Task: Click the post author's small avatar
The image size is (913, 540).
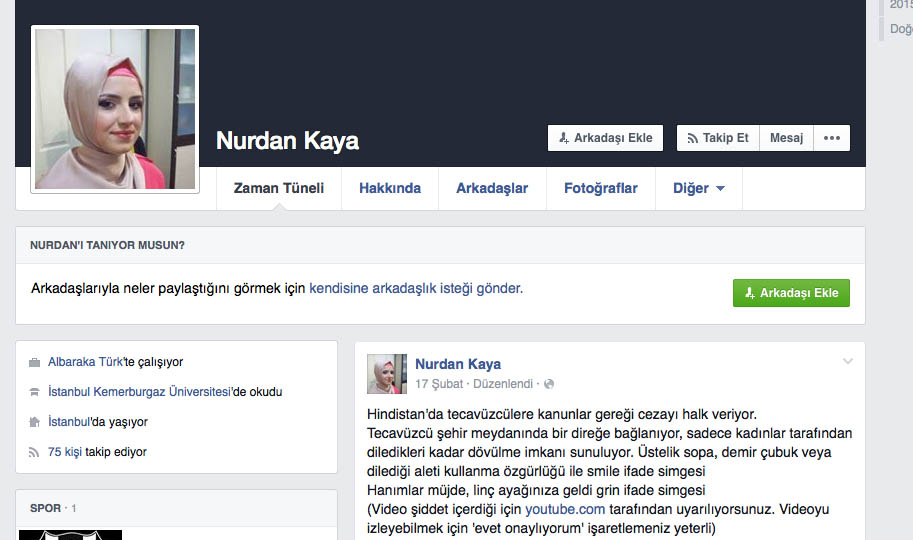Action: (387, 374)
